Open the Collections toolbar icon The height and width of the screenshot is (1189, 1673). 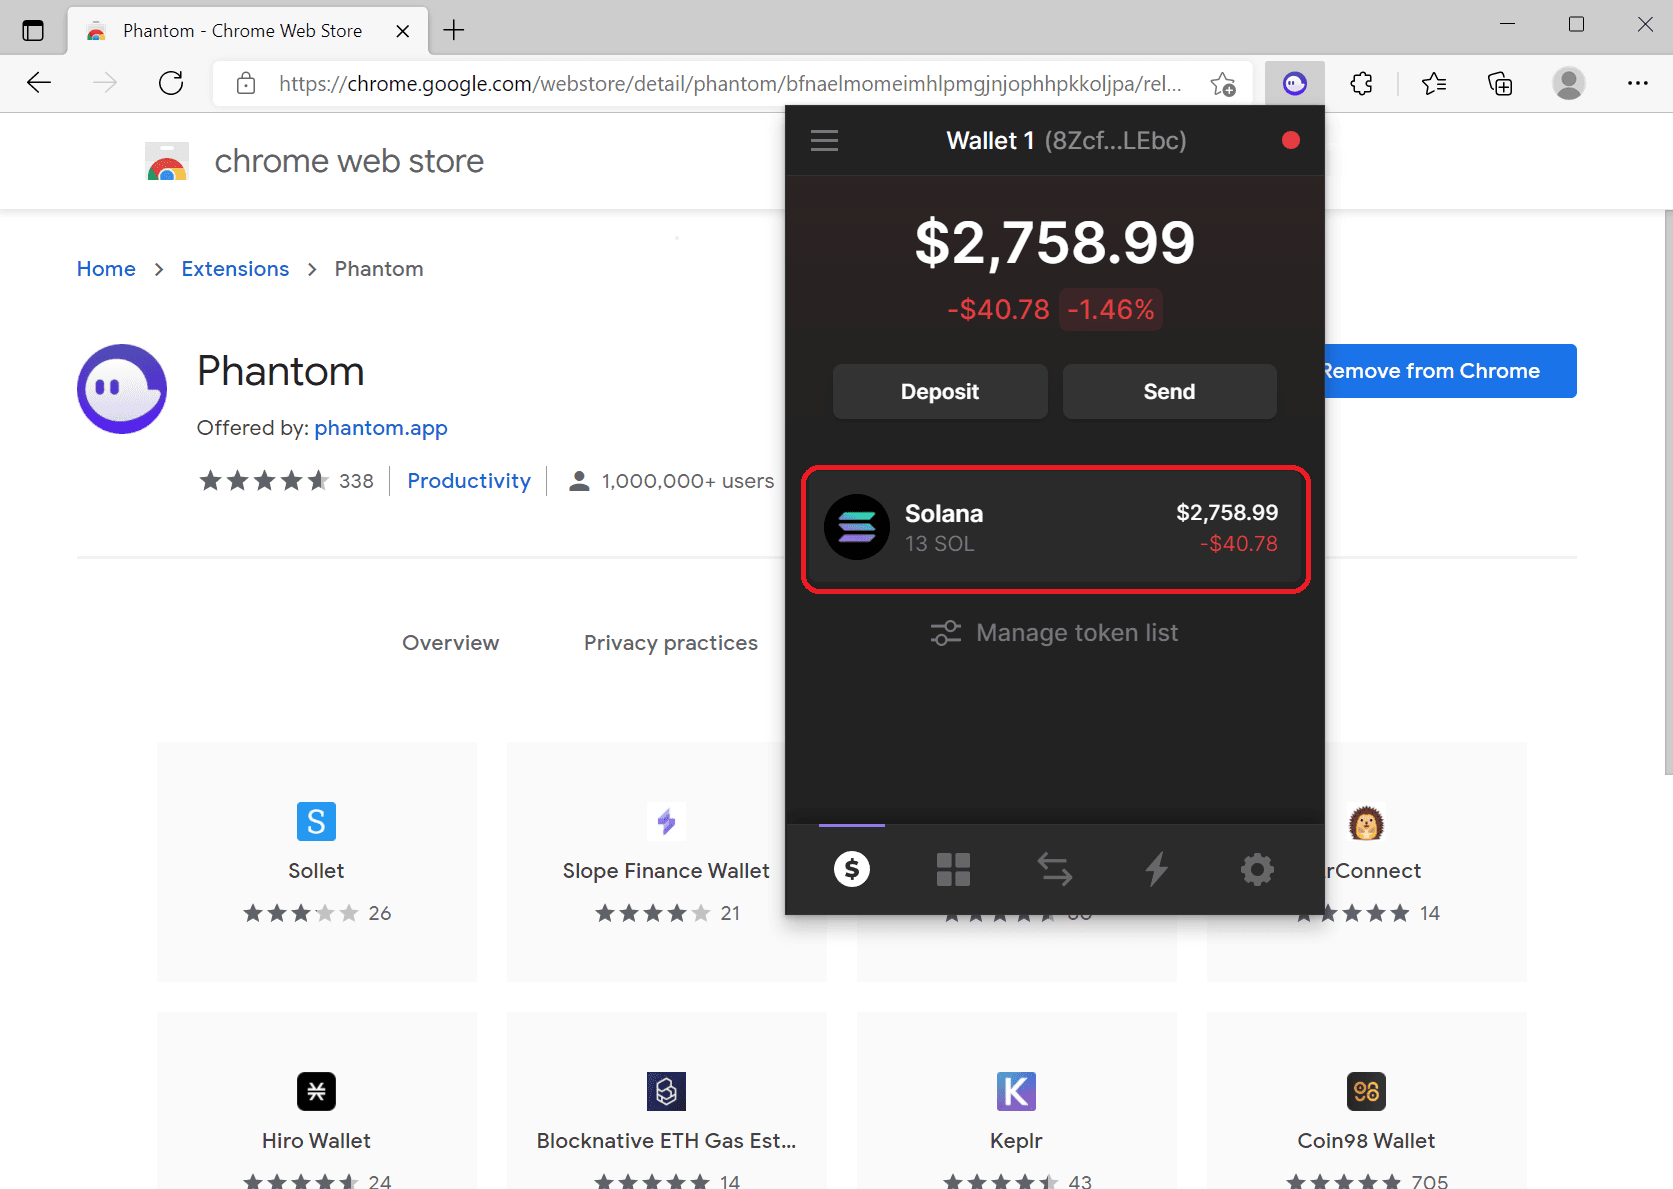[x=1500, y=83]
